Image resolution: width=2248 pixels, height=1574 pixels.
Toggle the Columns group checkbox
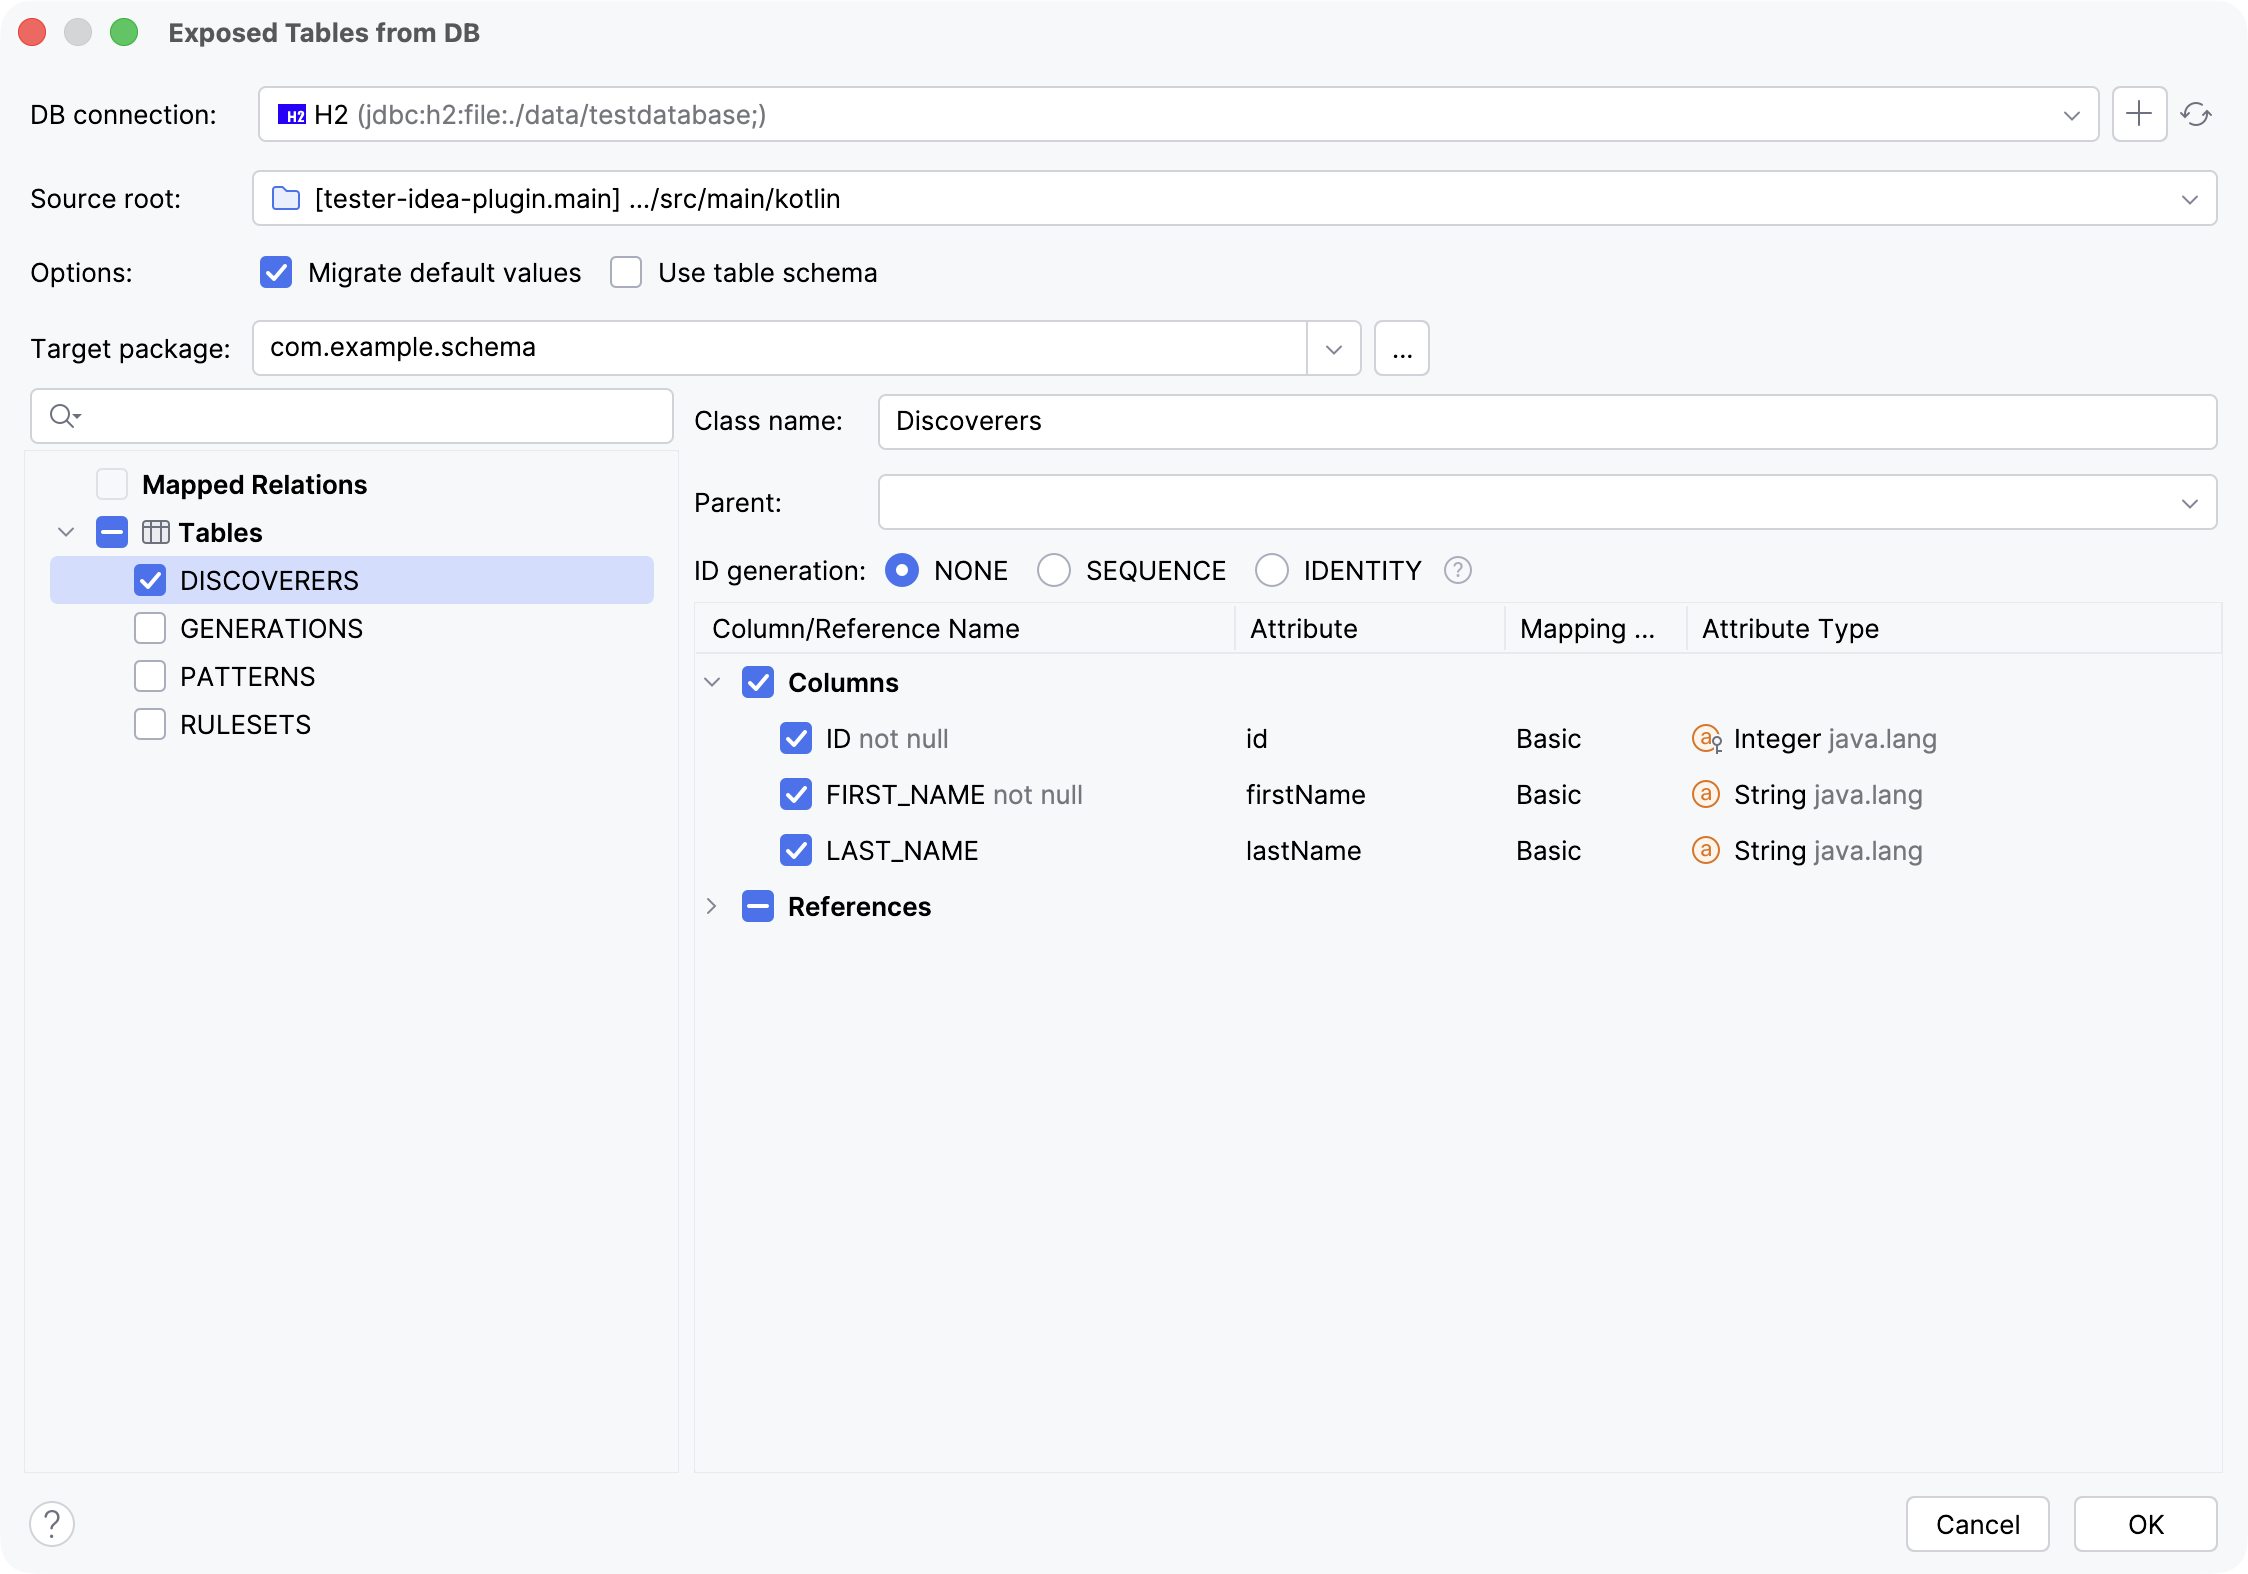point(758,682)
